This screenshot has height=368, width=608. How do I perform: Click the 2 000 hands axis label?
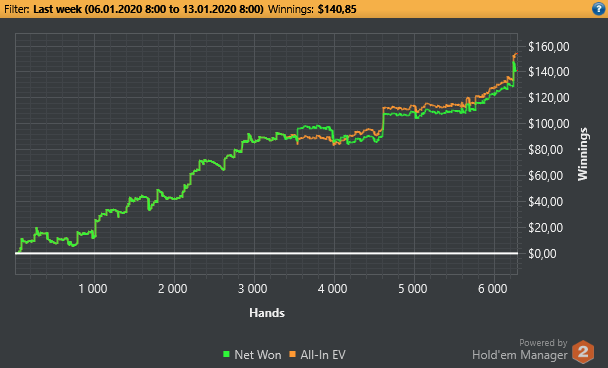[173, 289]
